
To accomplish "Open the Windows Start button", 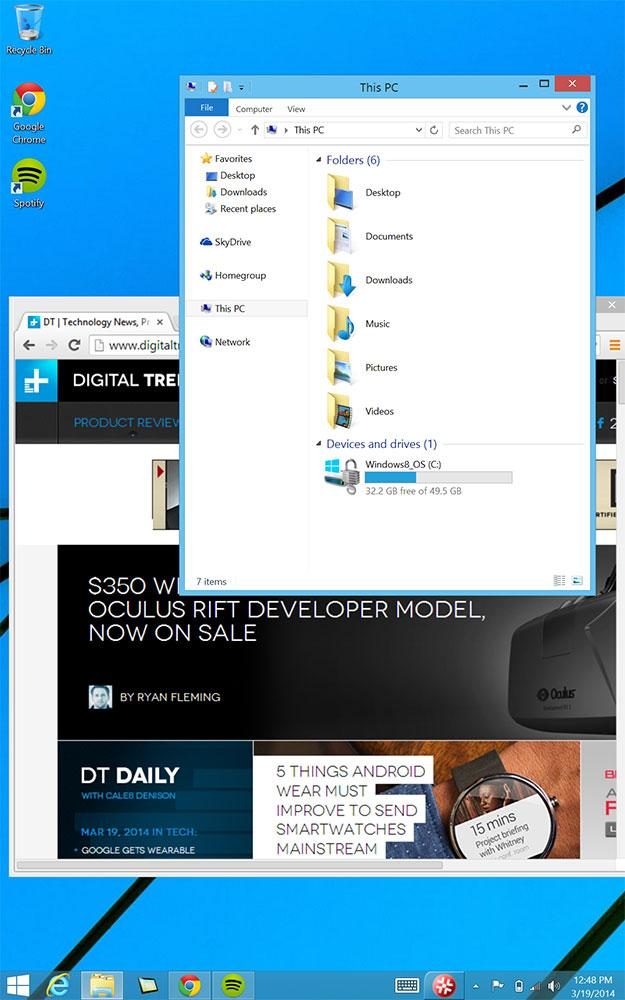I will (17, 985).
